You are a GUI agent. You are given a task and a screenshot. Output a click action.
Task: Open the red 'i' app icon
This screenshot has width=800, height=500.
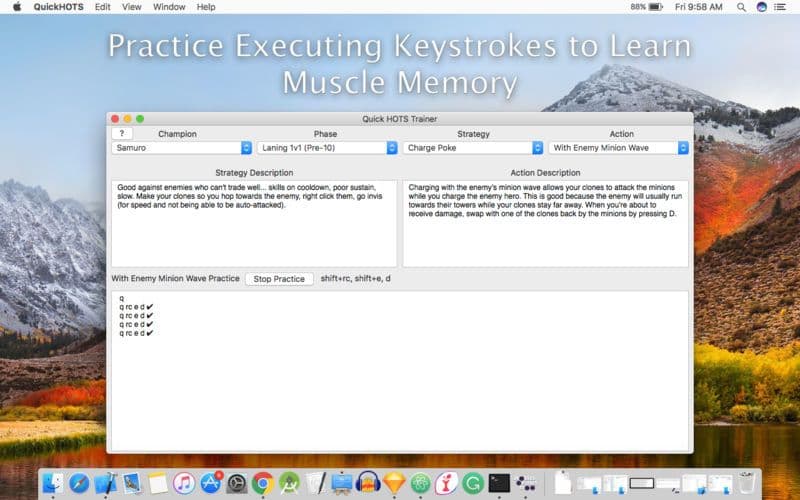(447, 483)
